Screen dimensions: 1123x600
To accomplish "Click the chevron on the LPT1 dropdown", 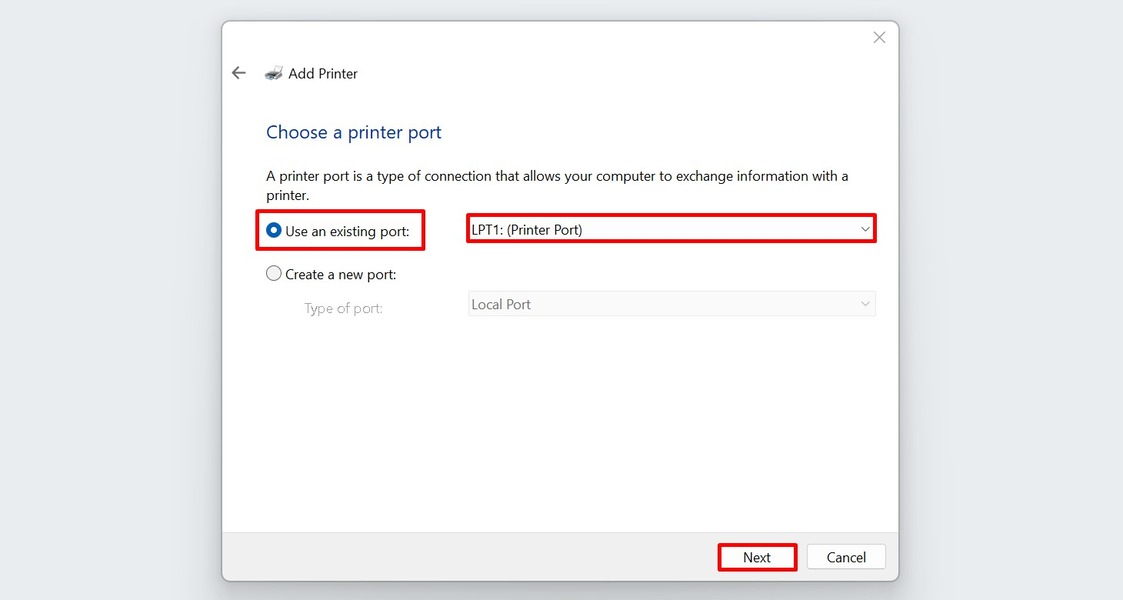I will [x=864, y=228].
